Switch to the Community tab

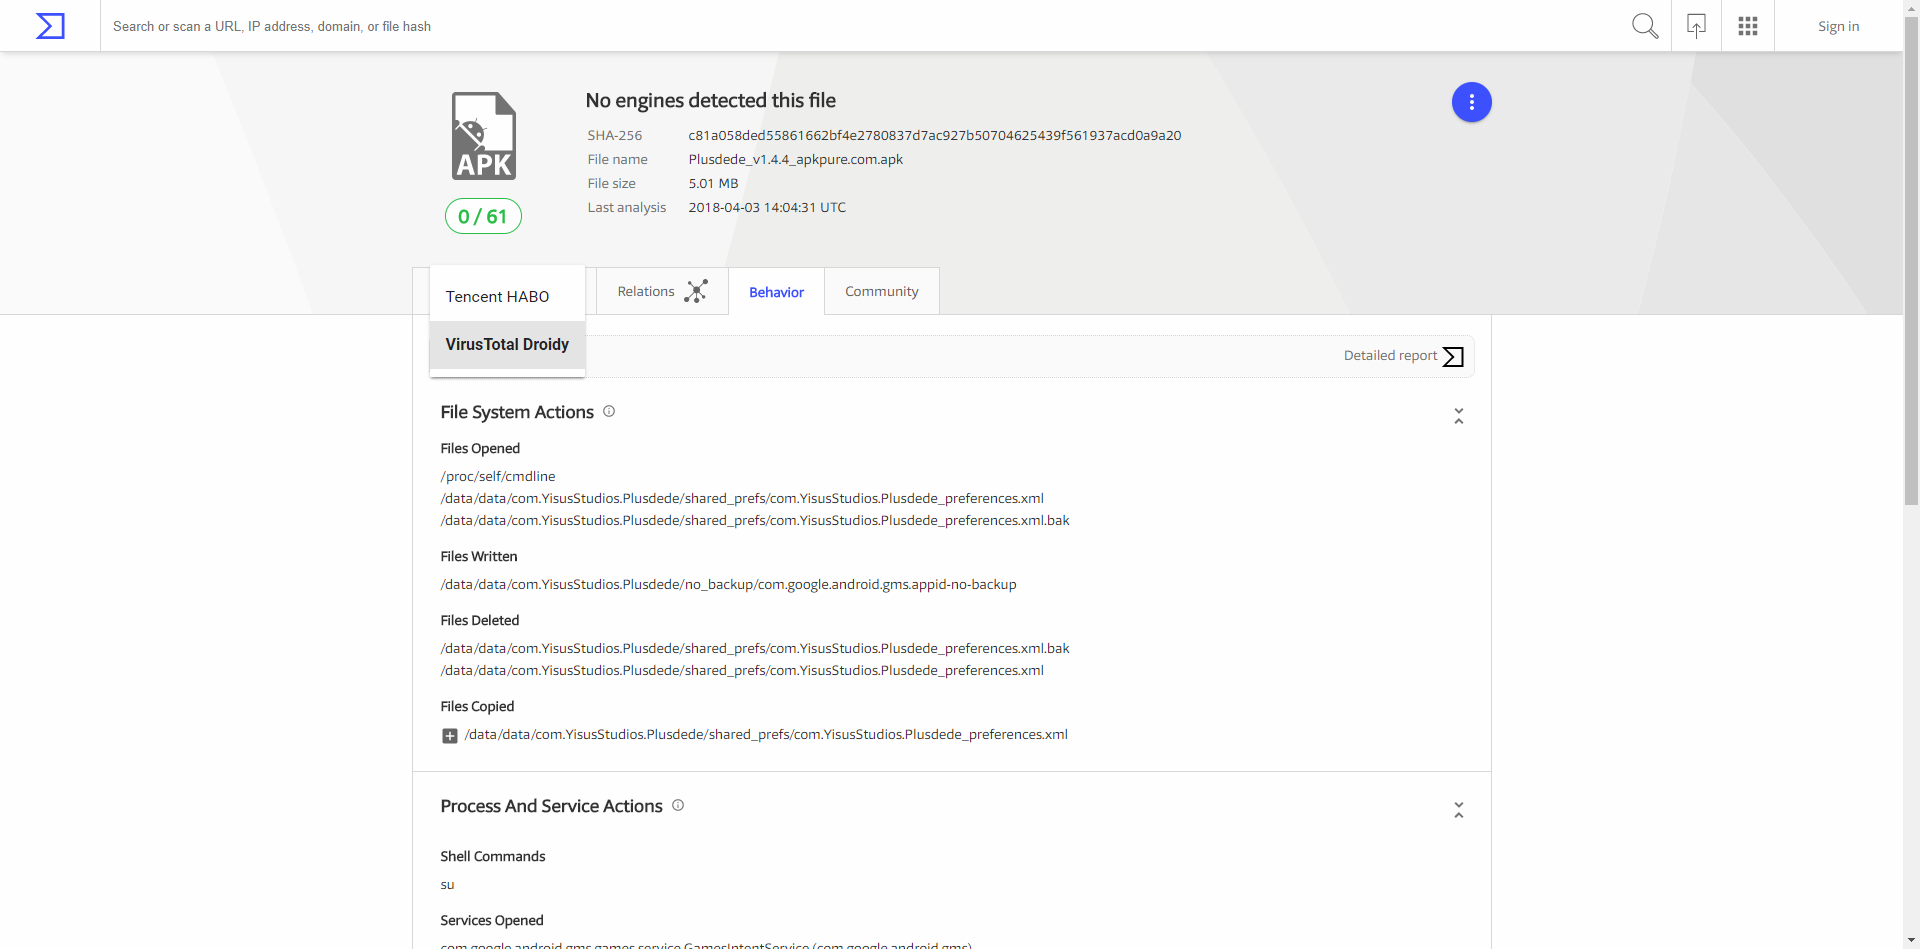[x=881, y=291]
